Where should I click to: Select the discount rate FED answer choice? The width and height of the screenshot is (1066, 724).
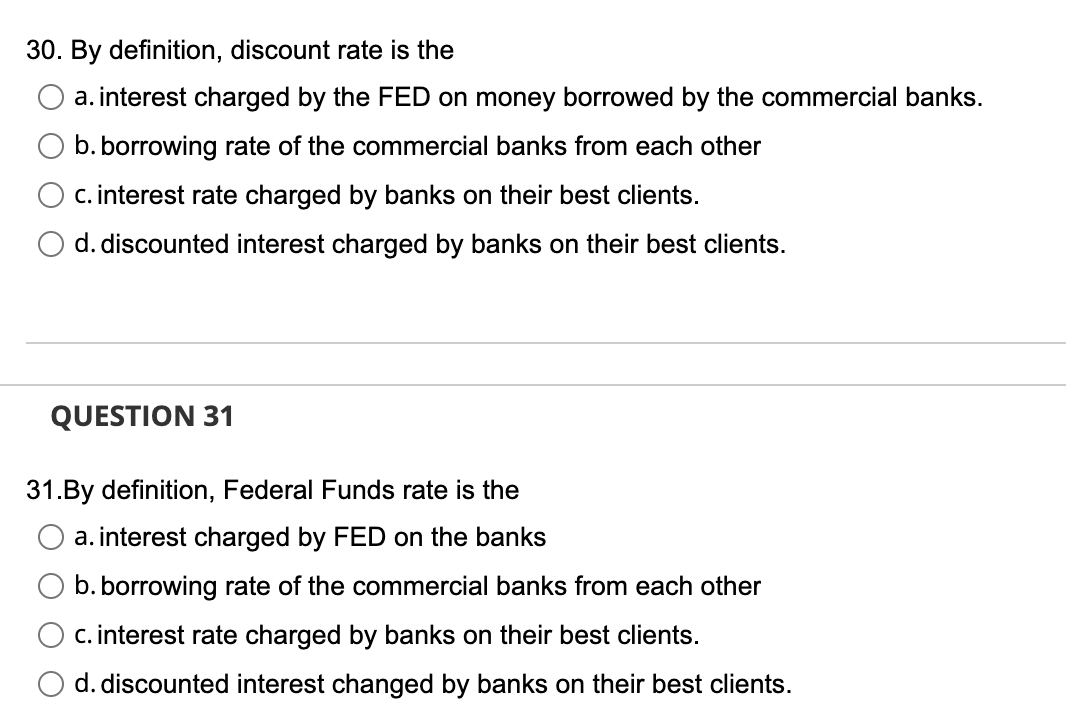pyautogui.click(x=51, y=97)
